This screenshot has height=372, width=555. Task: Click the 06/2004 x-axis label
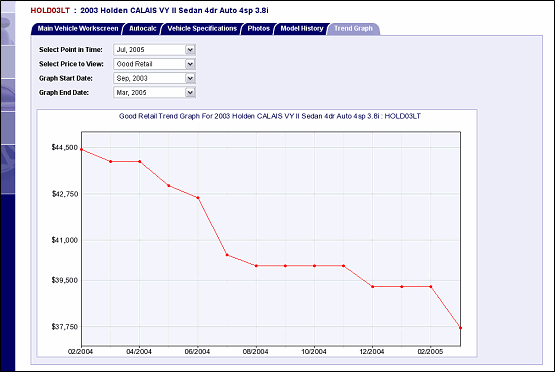tap(197, 352)
